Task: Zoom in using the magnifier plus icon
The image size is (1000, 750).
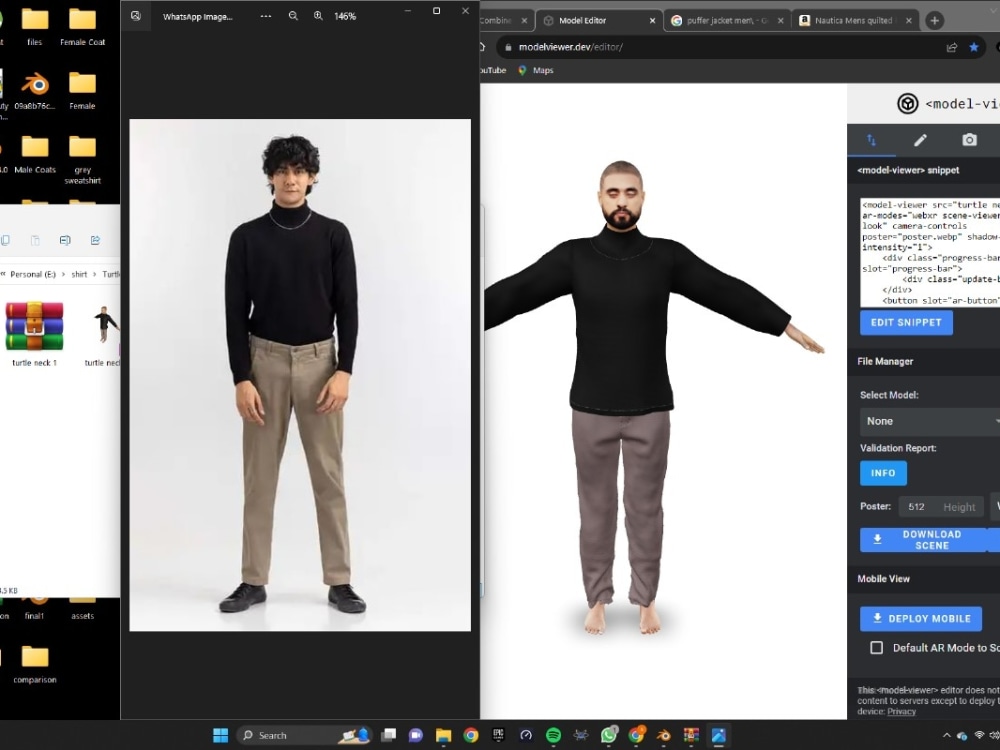Action: [x=318, y=15]
